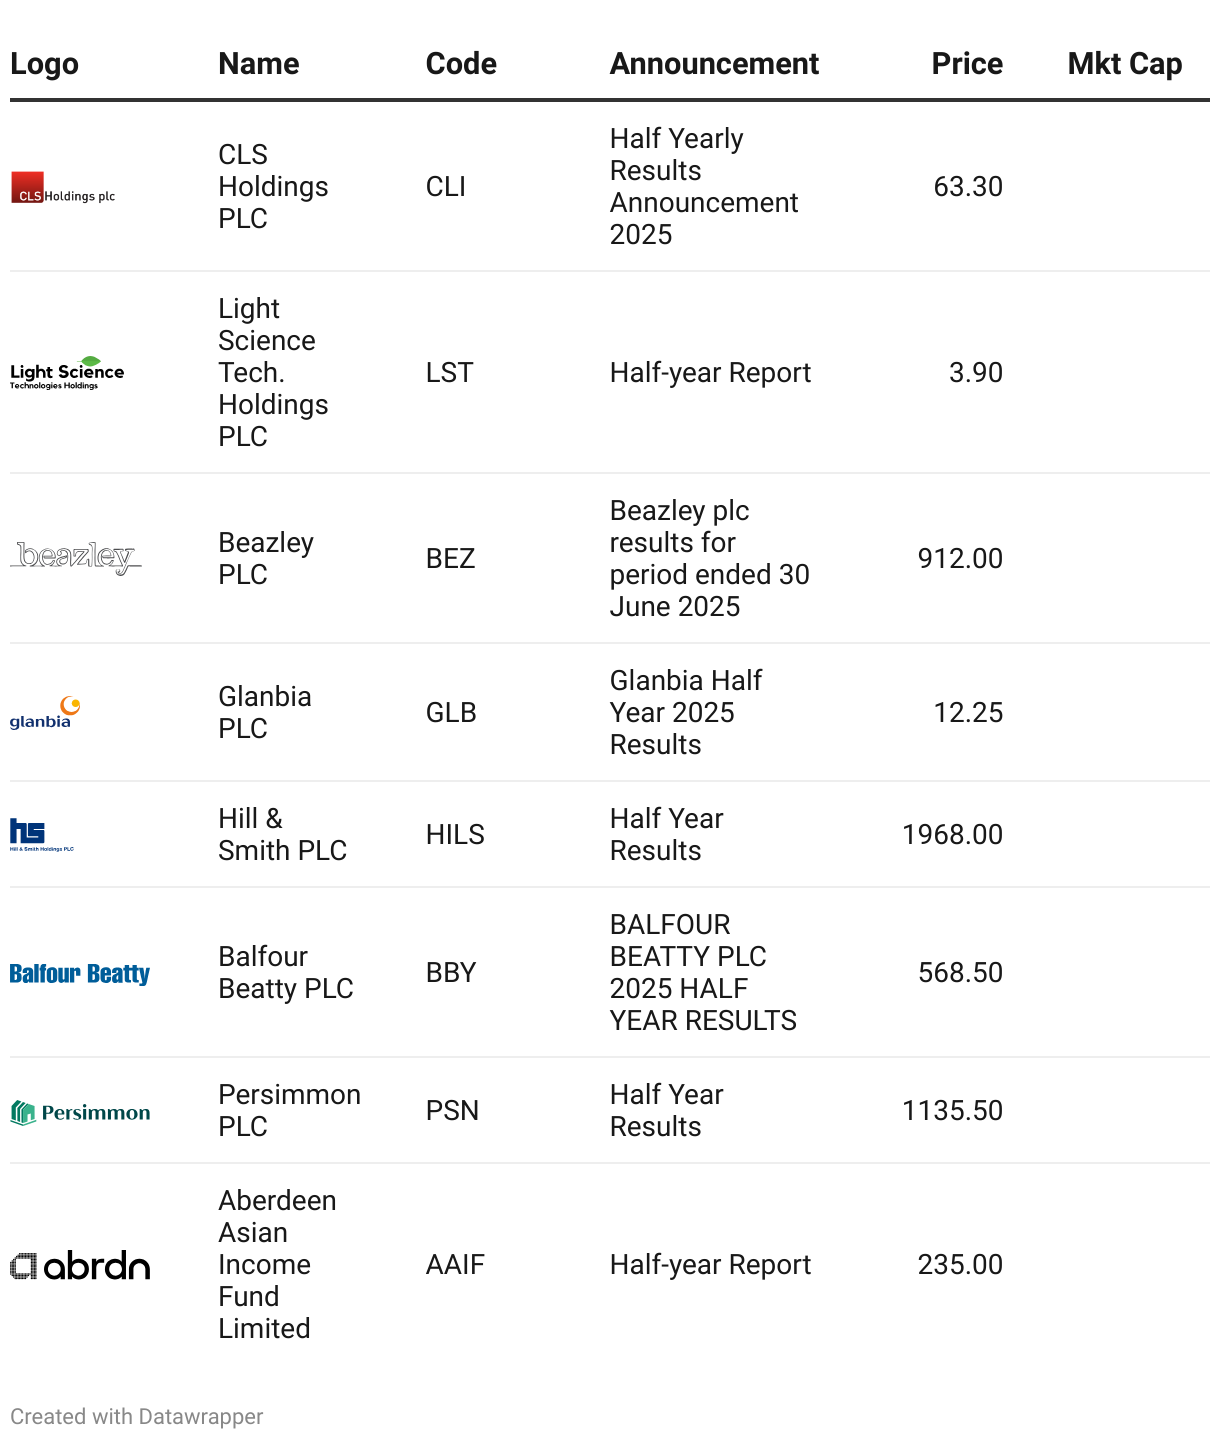The height and width of the screenshot is (1440, 1220).
Task: Click the Announcement column header
Action: [714, 64]
